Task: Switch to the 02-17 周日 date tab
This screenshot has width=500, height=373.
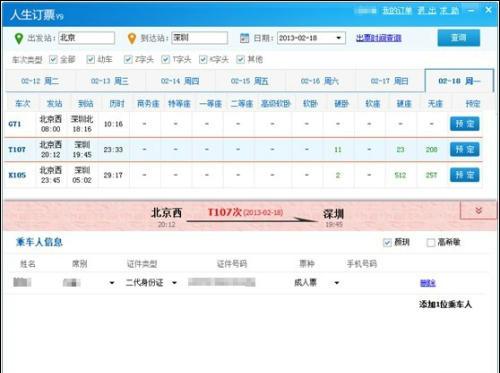Action: coord(390,81)
